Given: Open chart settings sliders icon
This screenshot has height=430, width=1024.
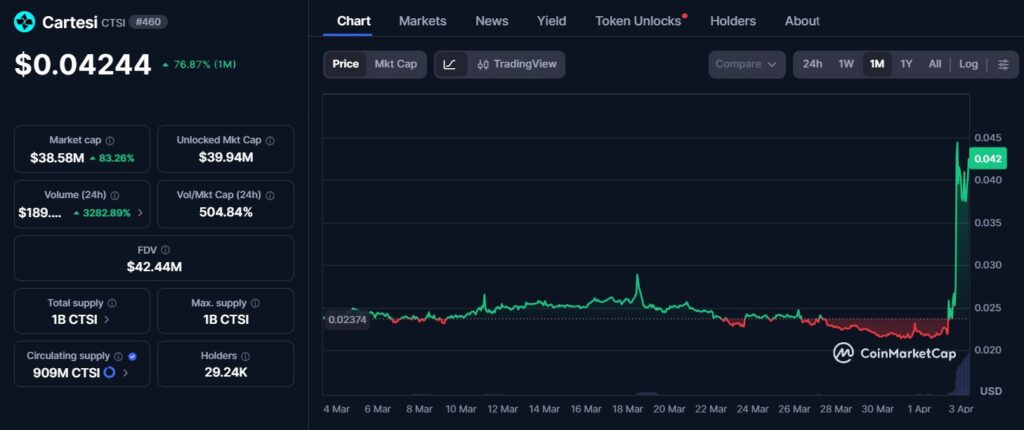Looking at the screenshot, I should [1002, 64].
